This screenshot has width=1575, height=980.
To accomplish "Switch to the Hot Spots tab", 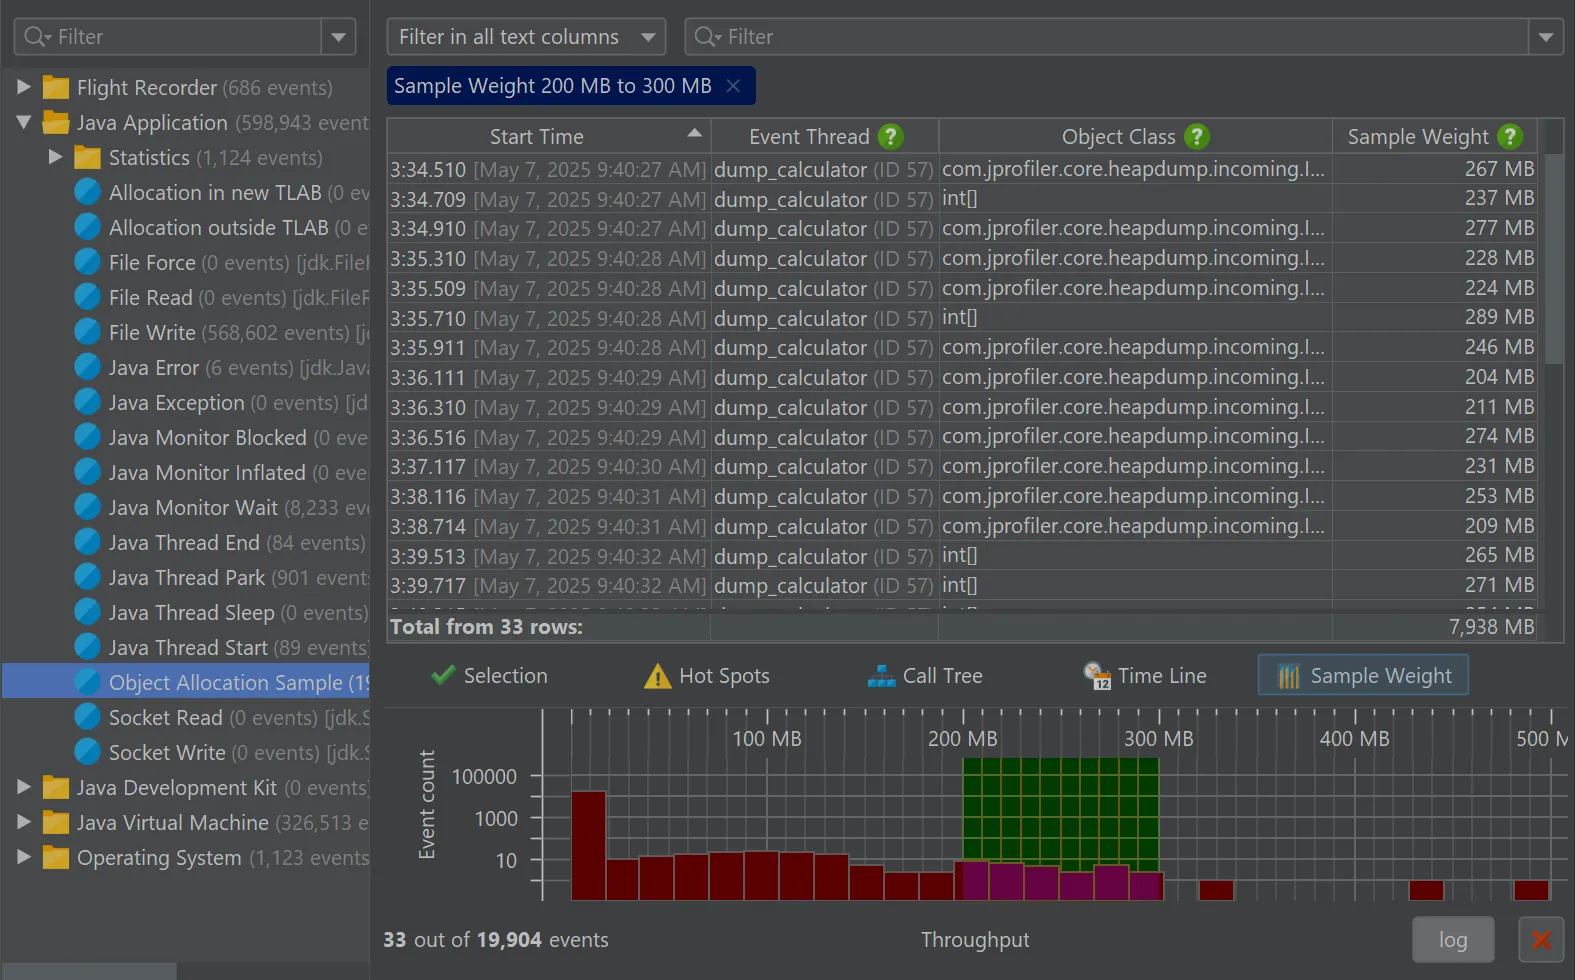I will (707, 676).
